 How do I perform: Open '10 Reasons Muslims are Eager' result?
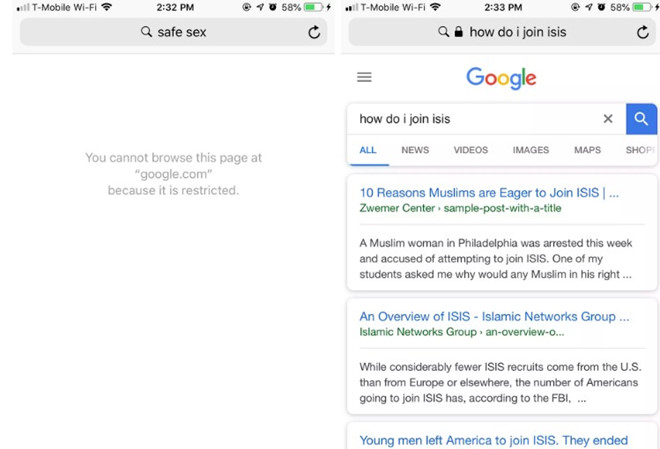488,193
